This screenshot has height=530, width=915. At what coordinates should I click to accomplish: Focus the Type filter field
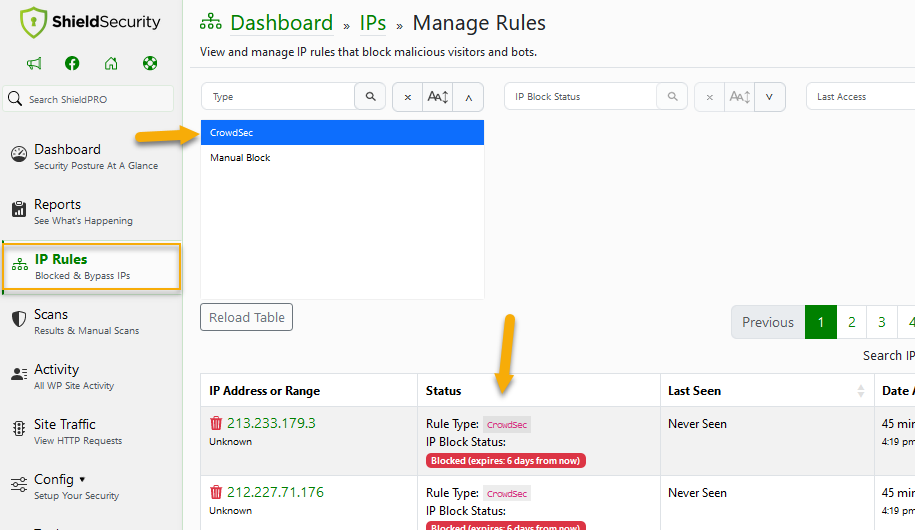tap(278, 96)
